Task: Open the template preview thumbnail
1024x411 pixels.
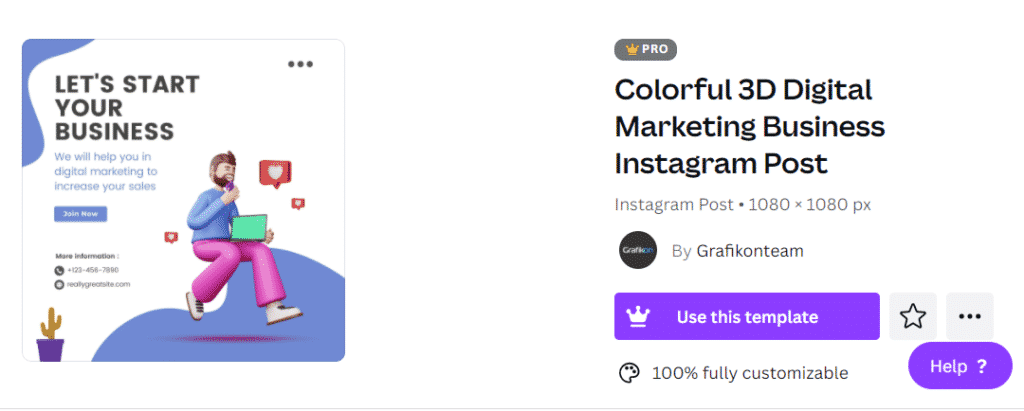Action: coord(183,200)
